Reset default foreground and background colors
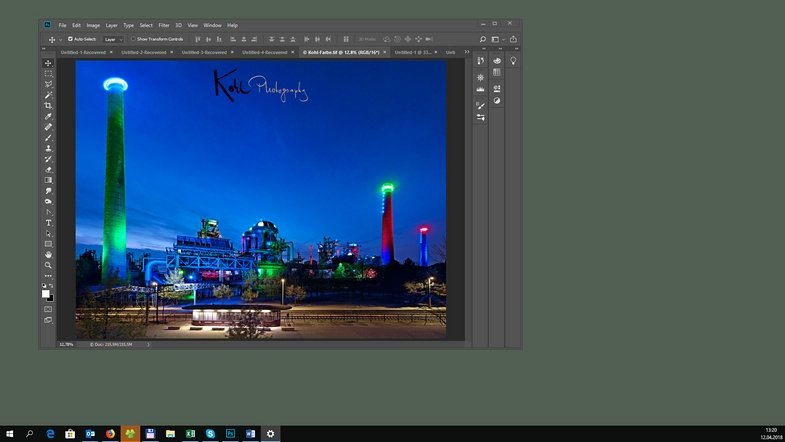 coord(44,286)
